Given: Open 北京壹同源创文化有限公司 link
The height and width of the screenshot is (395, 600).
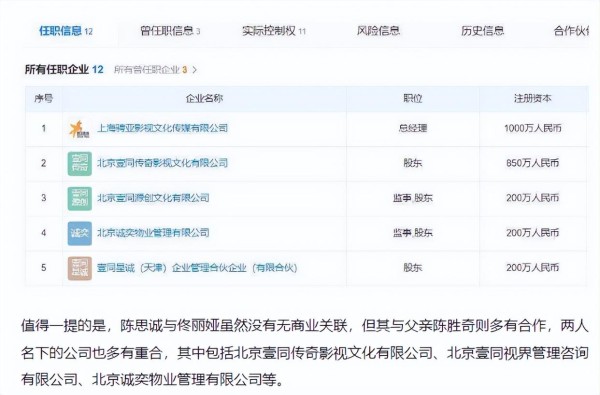Looking at the screenshot, I should tap(153, 198).
